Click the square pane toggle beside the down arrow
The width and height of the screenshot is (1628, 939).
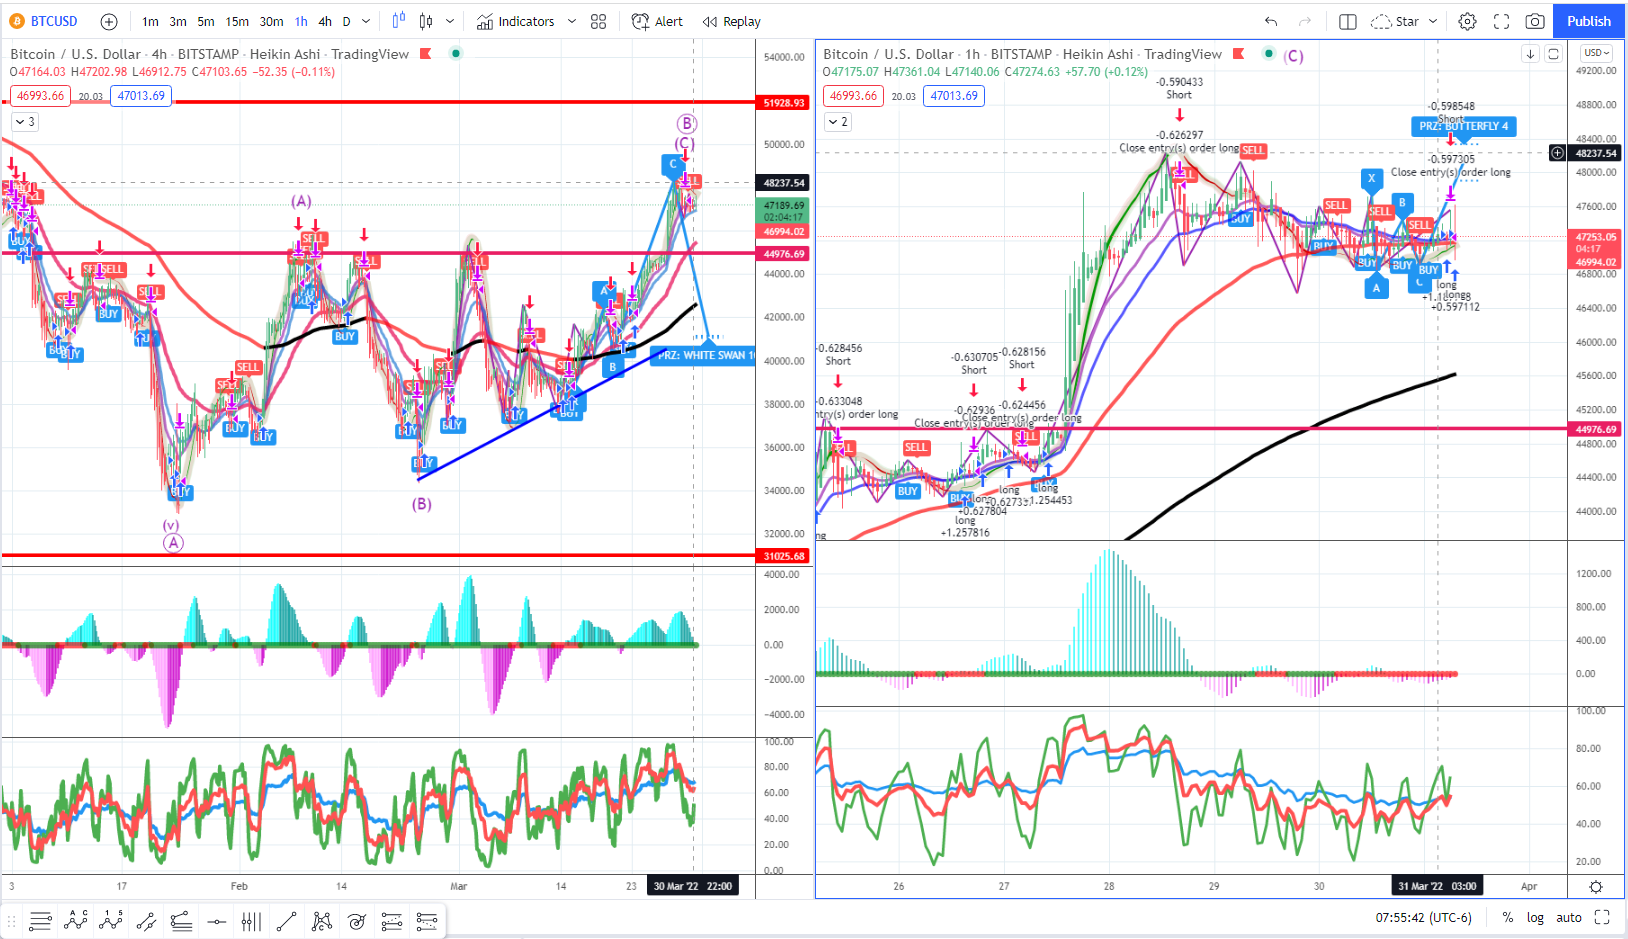(x=1553, y=54)
